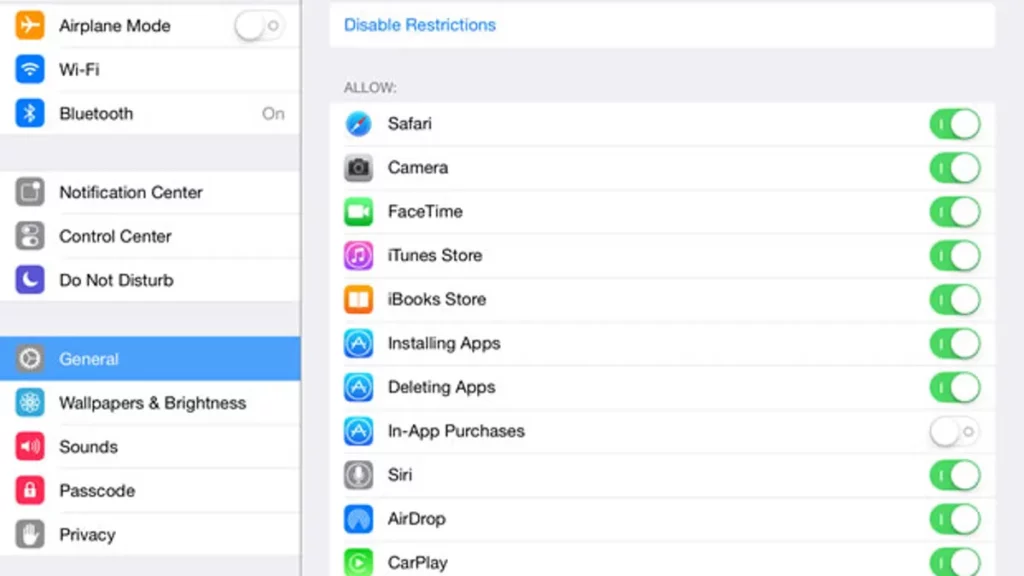Tap the In-App Purchases App Store icon
Viewport: 1024px width, 576px height.
point(359,431)
